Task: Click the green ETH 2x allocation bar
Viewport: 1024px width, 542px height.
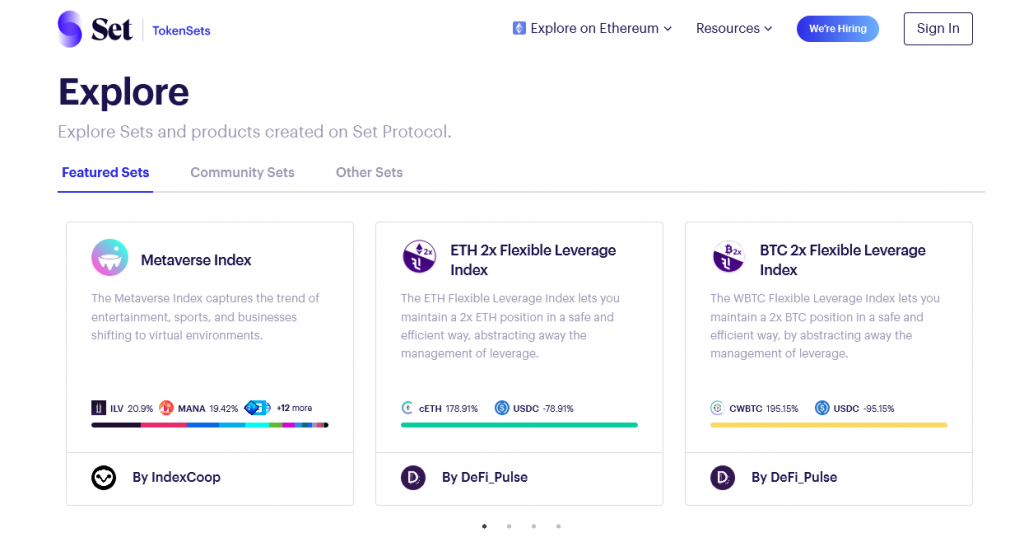Action: (519, 425)
